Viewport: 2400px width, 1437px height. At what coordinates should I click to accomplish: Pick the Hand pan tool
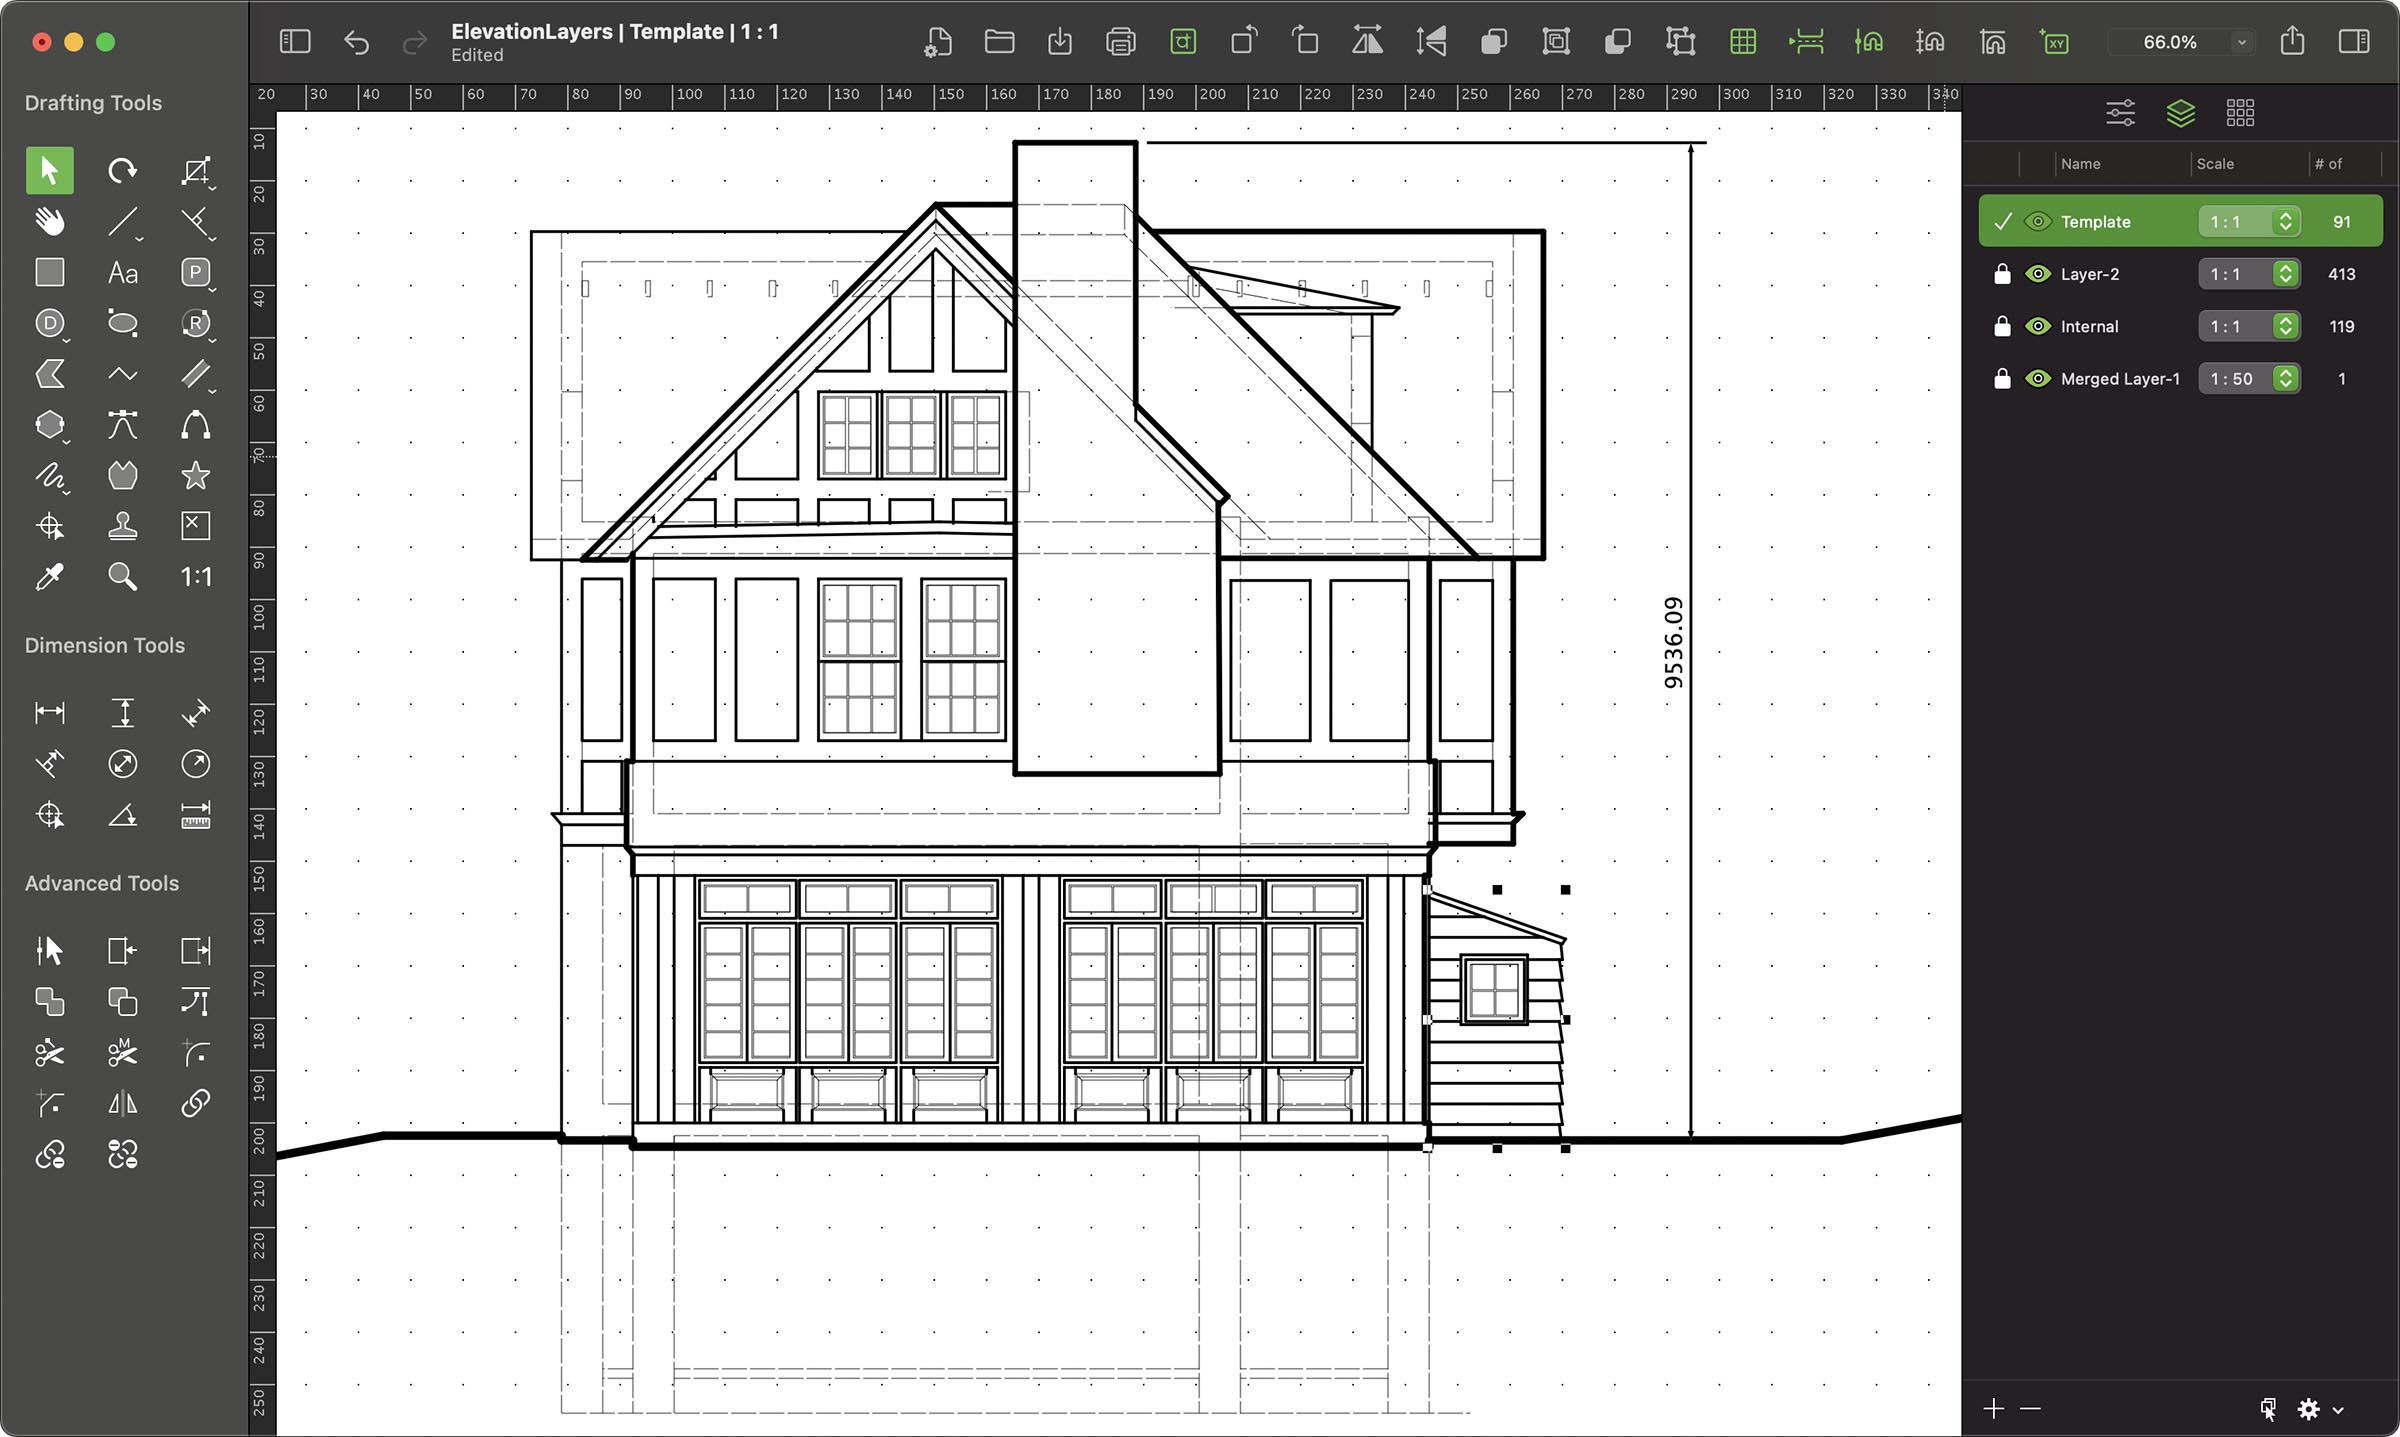click(x=49, y=221)
